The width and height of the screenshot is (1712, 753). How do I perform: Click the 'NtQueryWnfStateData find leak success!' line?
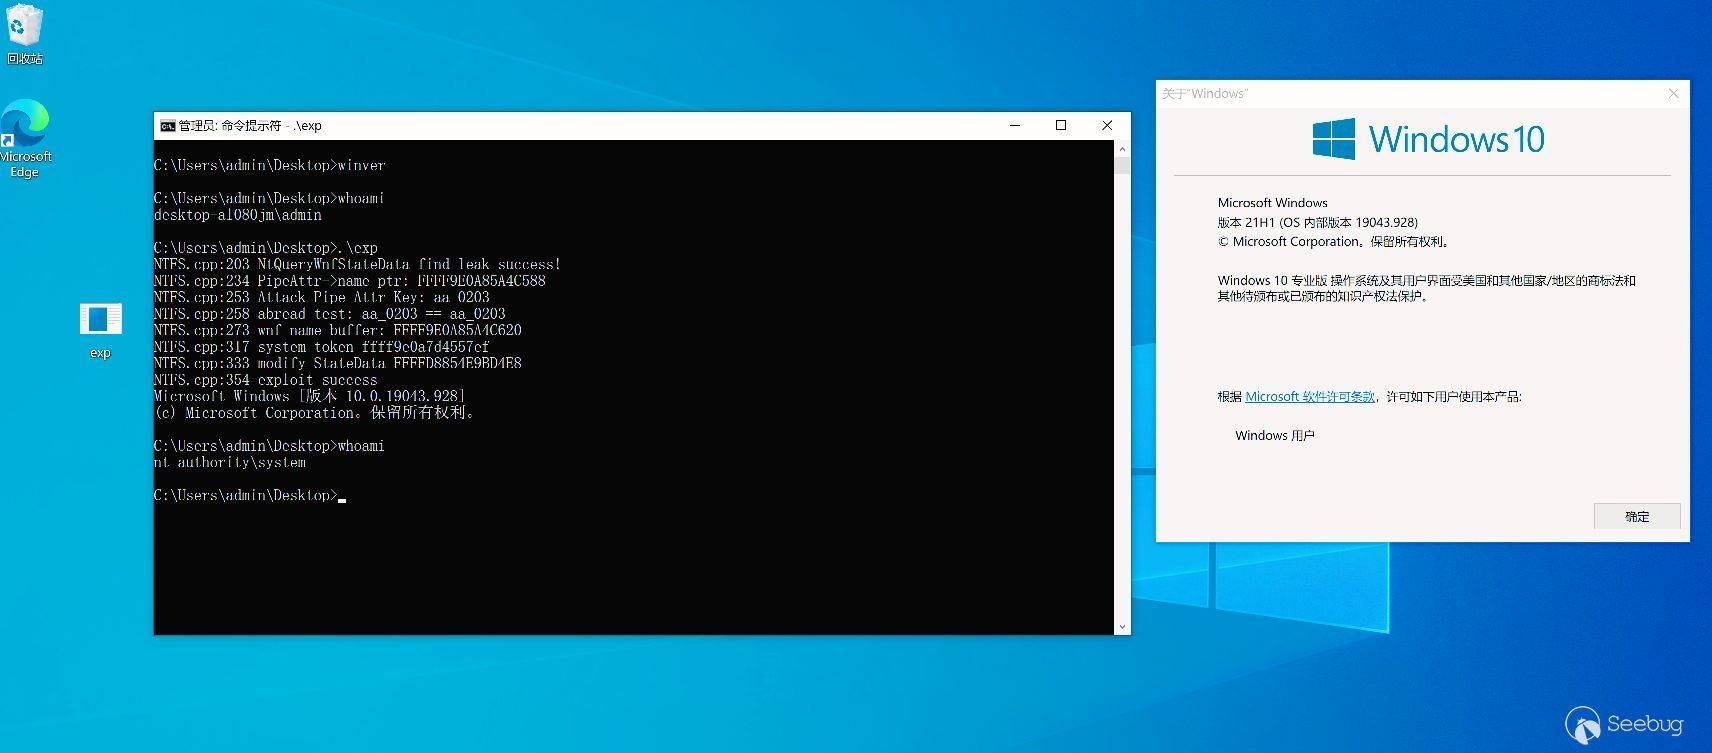(x=357, y=264)
